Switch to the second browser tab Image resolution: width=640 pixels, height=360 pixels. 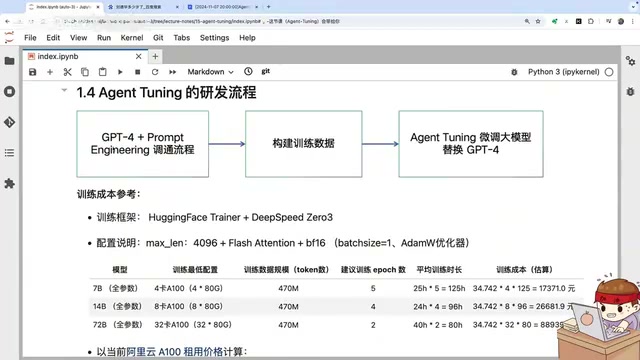coord(143,7)
